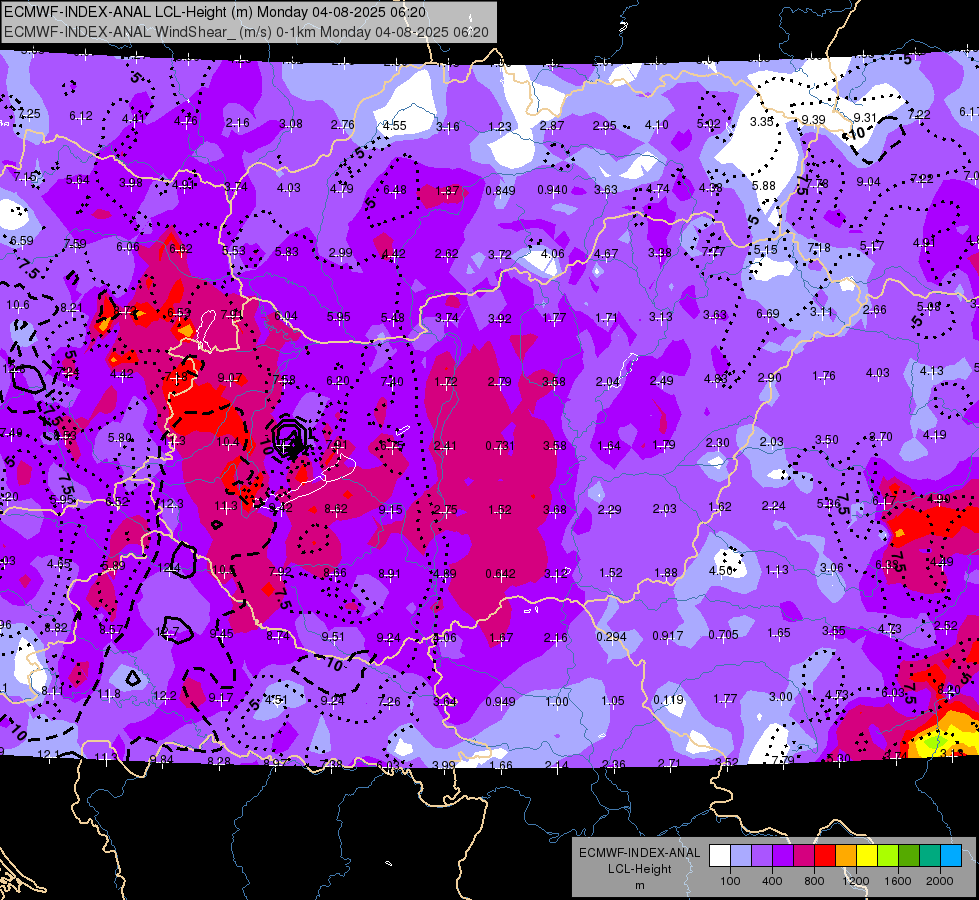Click the 1600 tick label in legend

897,881
